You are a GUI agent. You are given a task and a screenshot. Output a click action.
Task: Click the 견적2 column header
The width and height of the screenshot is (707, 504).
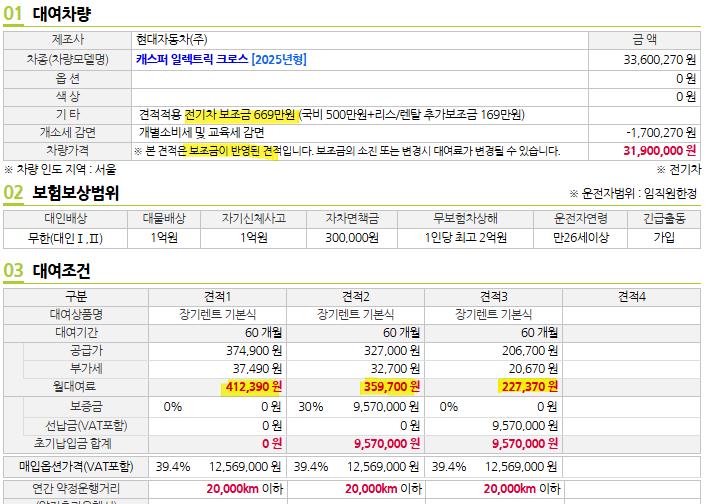(356, 297)
